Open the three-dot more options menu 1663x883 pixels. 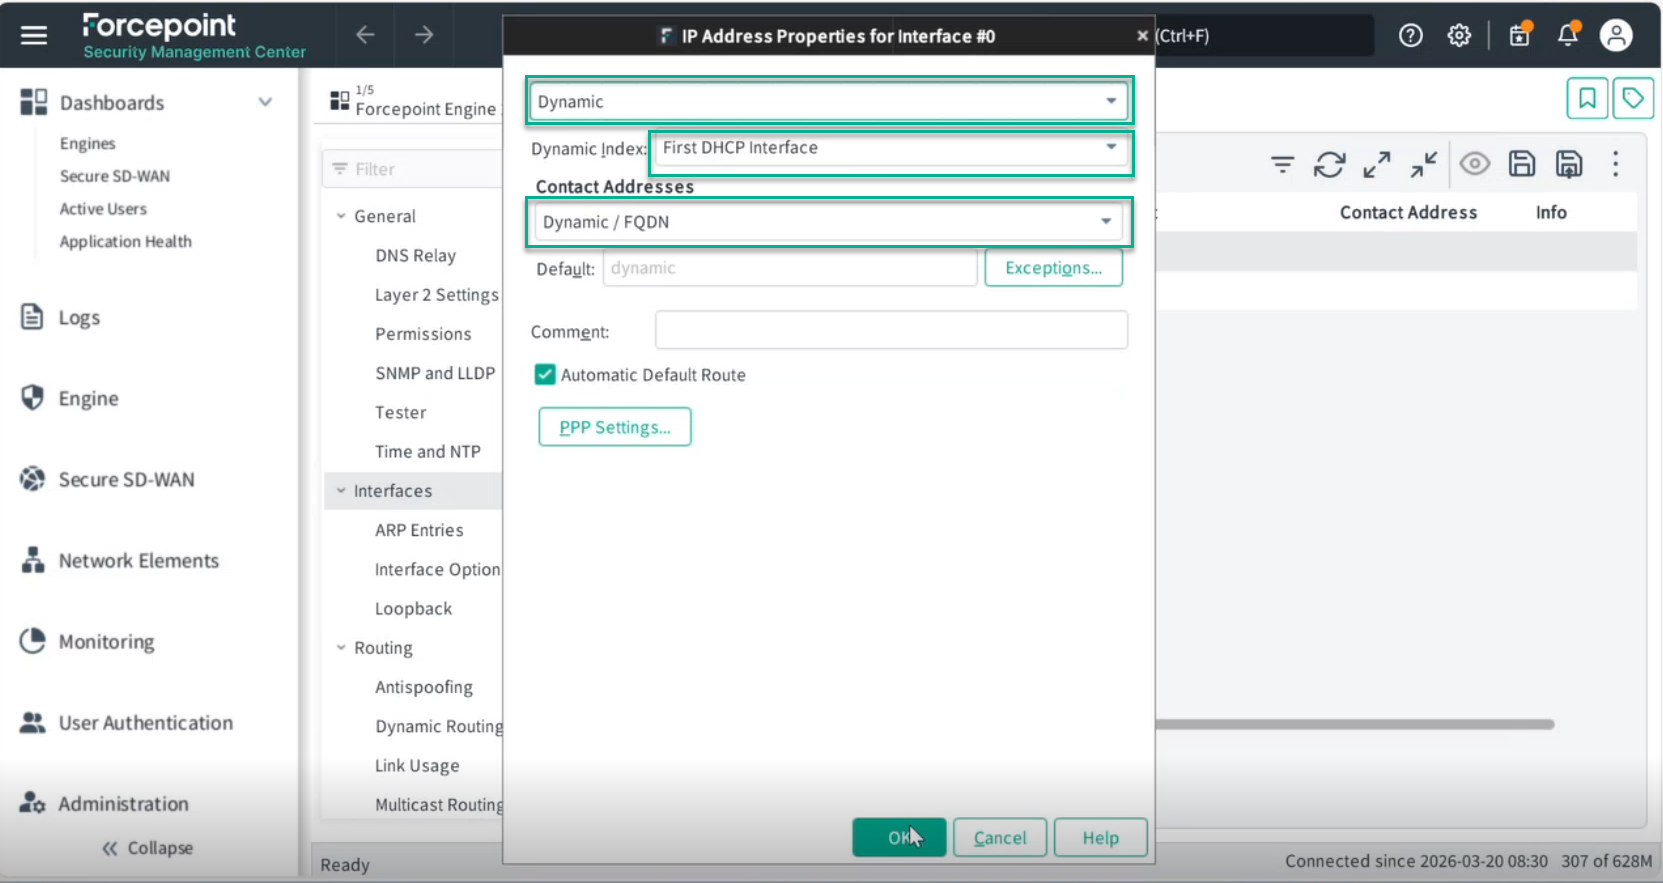pyautogui.click(x=1616, y=164)
